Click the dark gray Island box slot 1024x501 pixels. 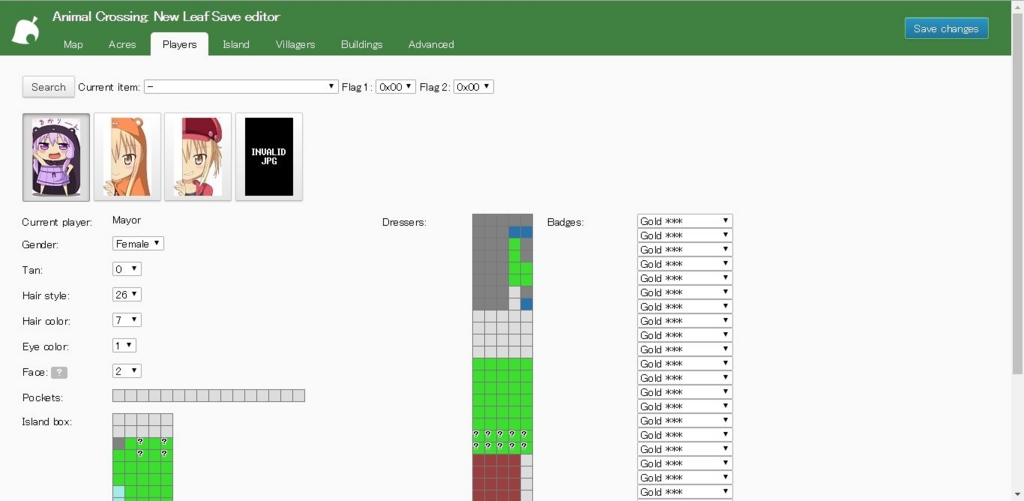click(118, 444)
